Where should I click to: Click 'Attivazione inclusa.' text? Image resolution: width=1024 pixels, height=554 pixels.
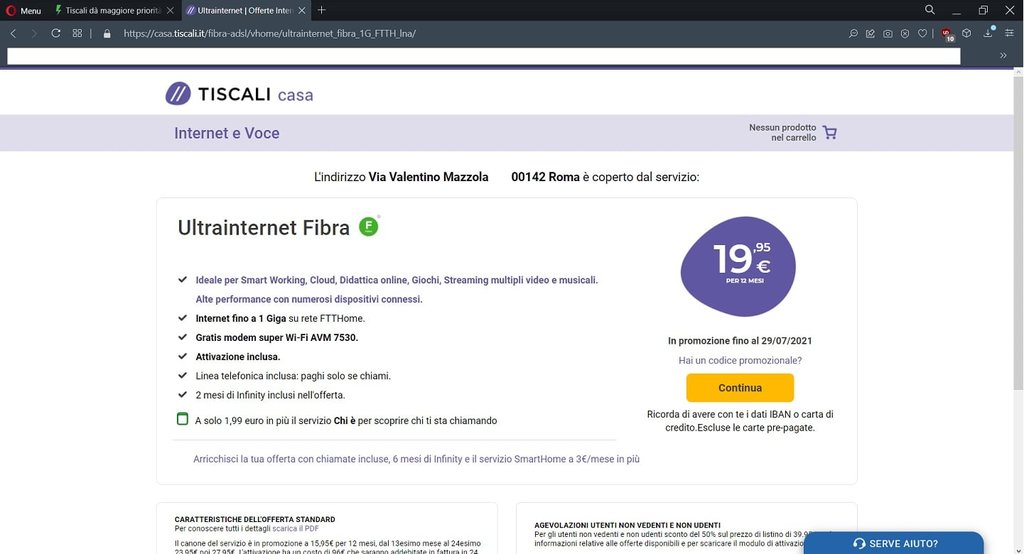pos(238,357)
